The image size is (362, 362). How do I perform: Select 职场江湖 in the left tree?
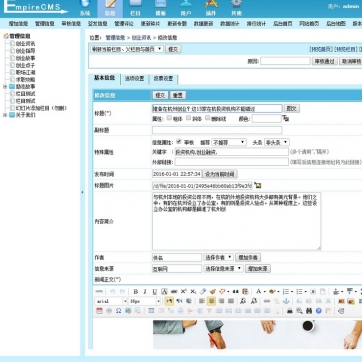pos(25,72)
